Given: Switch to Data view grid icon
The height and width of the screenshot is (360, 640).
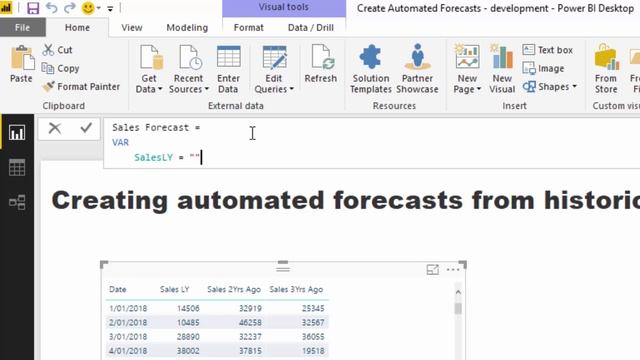Looking at the screenshot, I should click(x=17, y=167).
